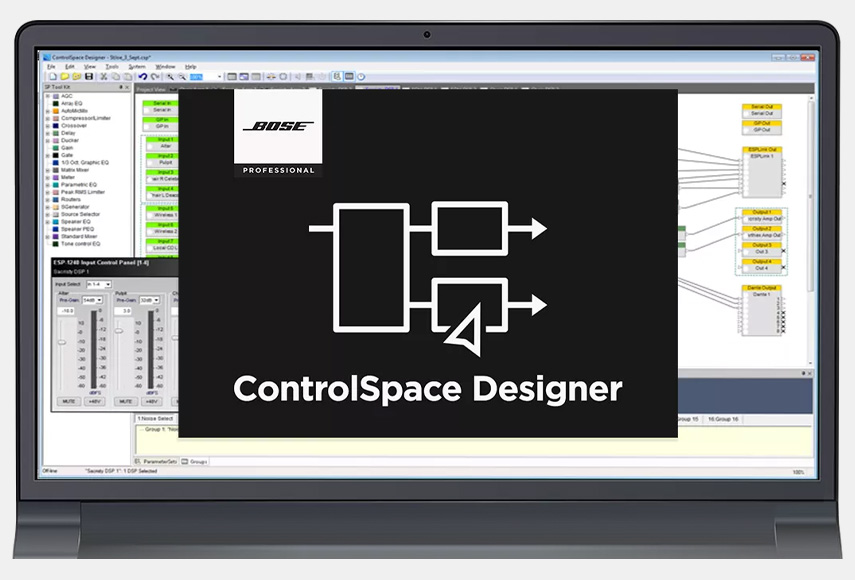
Task: Click the Zoom Out magnifier icon
Action: 182,77
